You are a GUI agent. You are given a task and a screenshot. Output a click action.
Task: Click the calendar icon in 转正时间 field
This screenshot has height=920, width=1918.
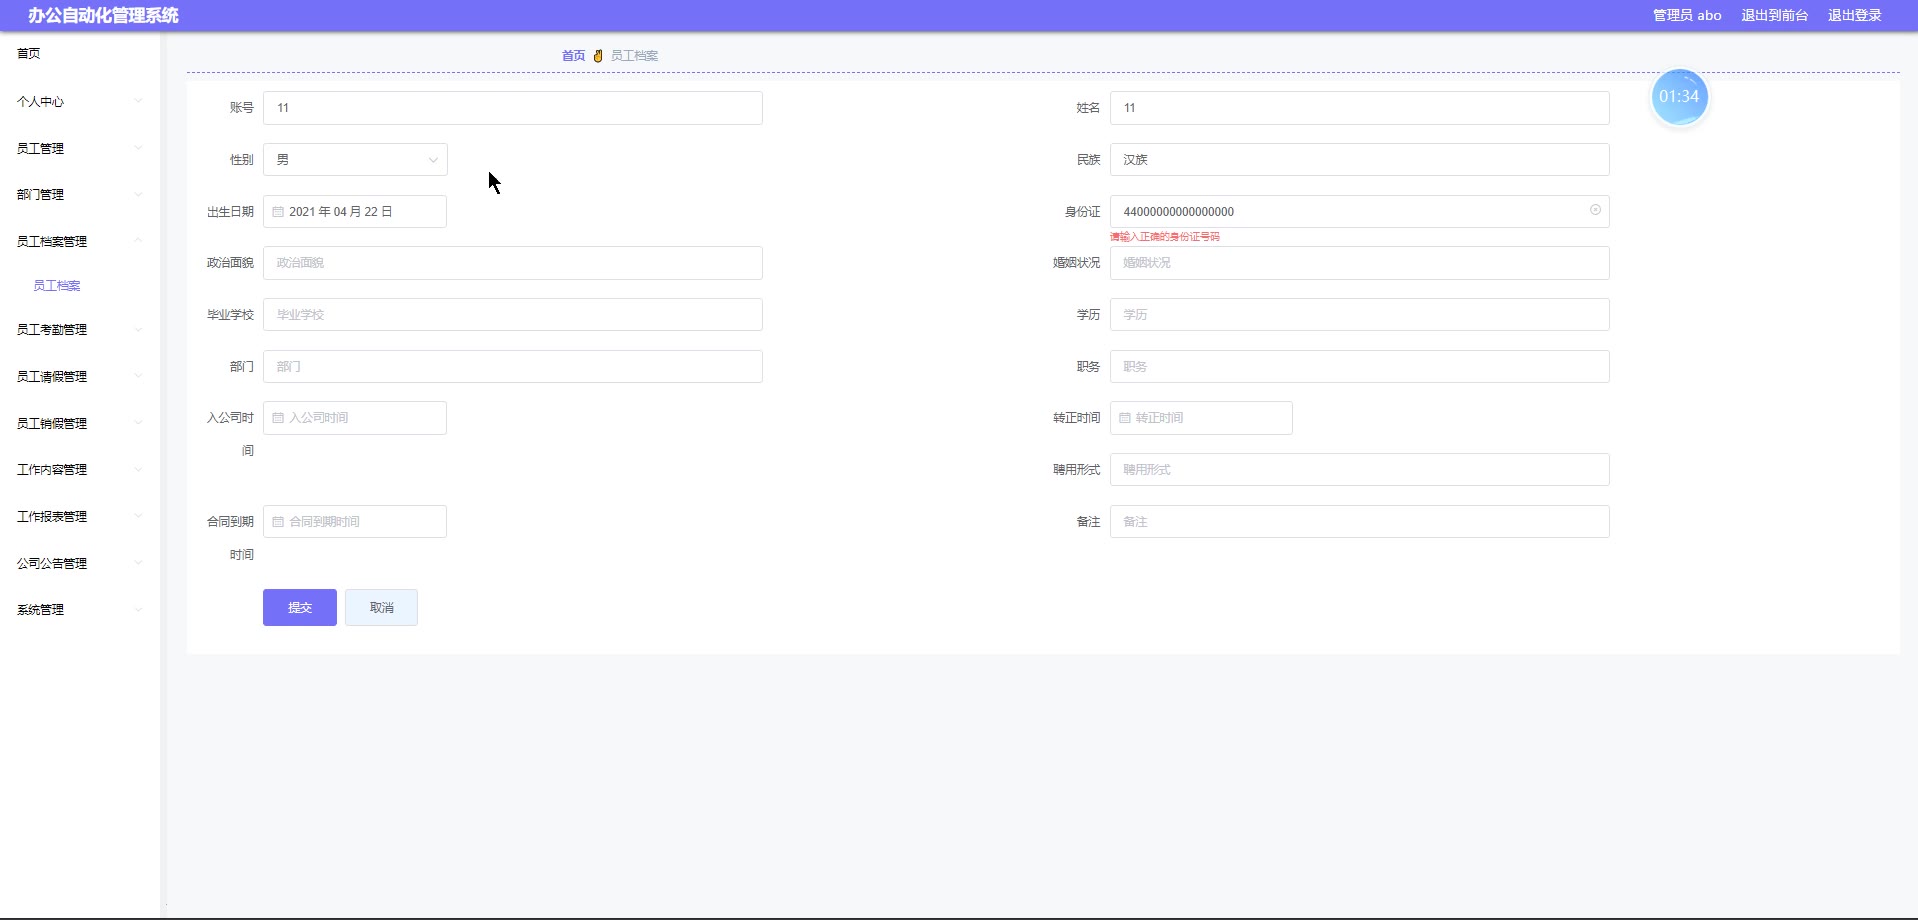pos(1125,418)
